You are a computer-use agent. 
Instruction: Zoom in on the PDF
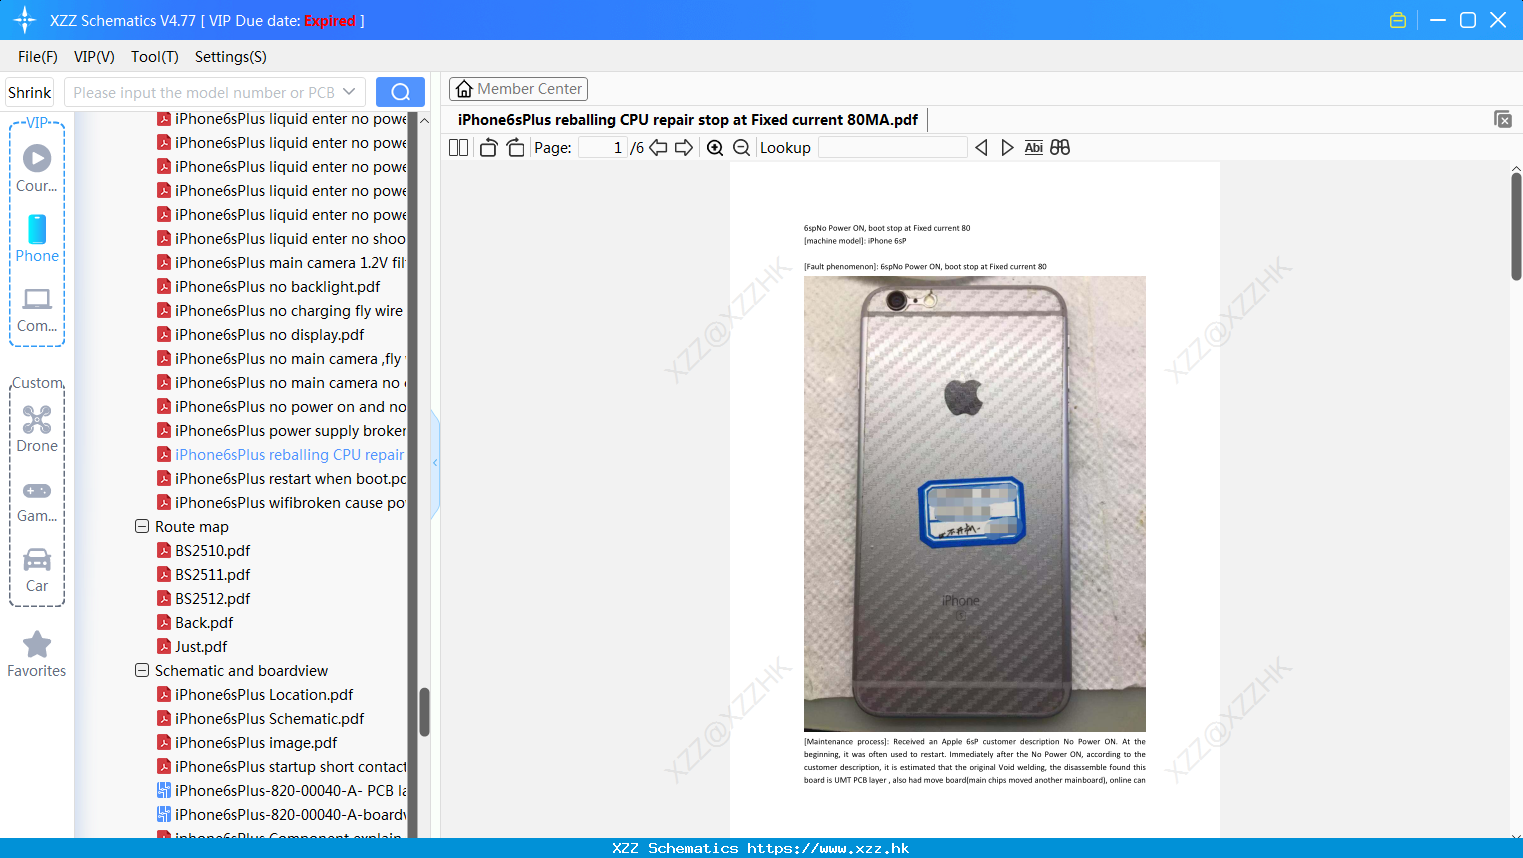tap(715, 148)
